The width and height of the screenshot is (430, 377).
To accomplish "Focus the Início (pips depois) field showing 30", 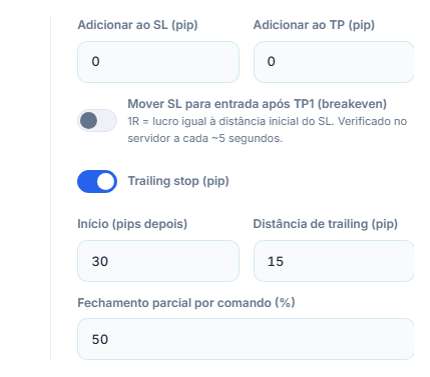I will 158,261.
